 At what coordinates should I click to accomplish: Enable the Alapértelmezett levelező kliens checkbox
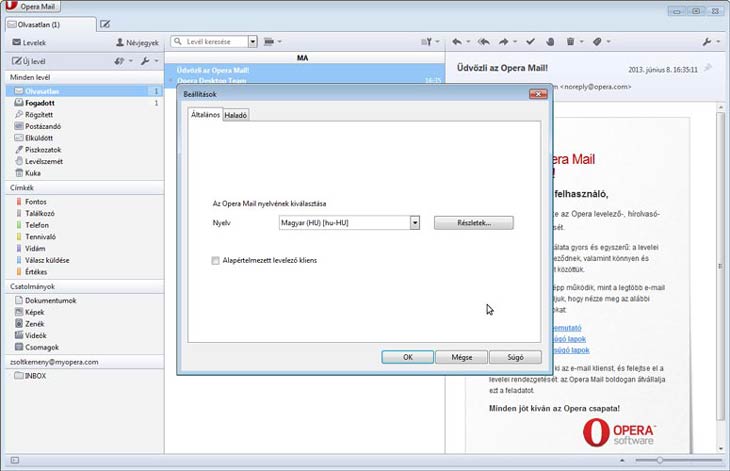tap(216, 260)
